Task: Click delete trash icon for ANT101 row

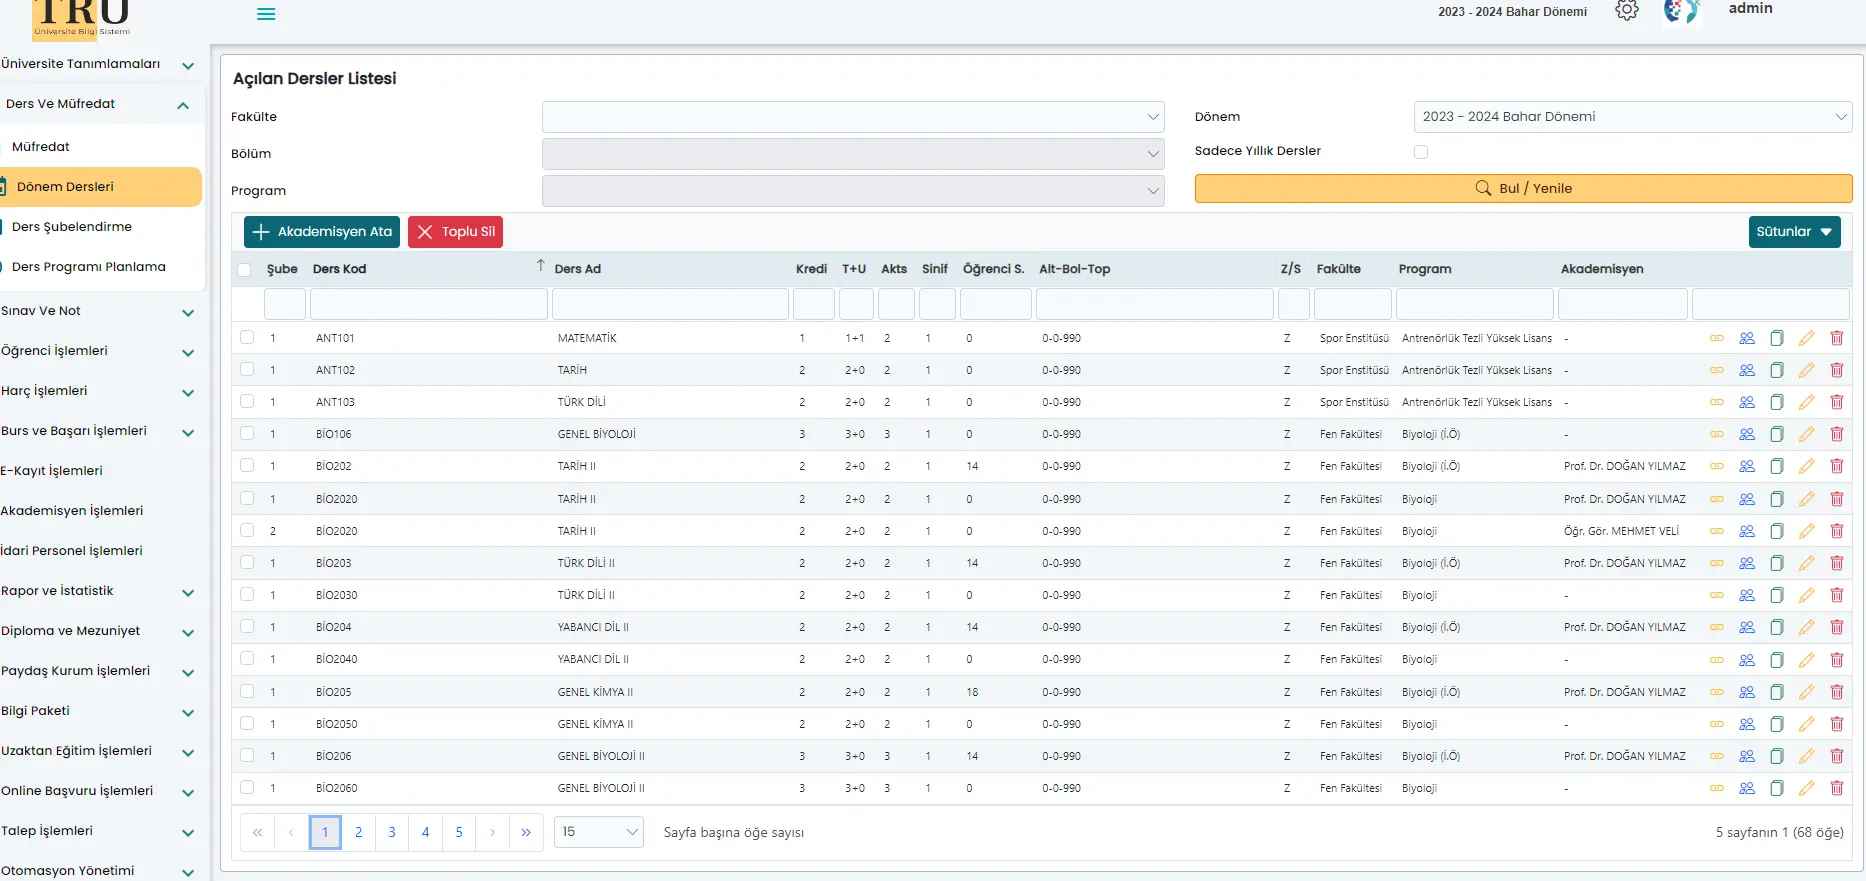Action: [1836, 338]
